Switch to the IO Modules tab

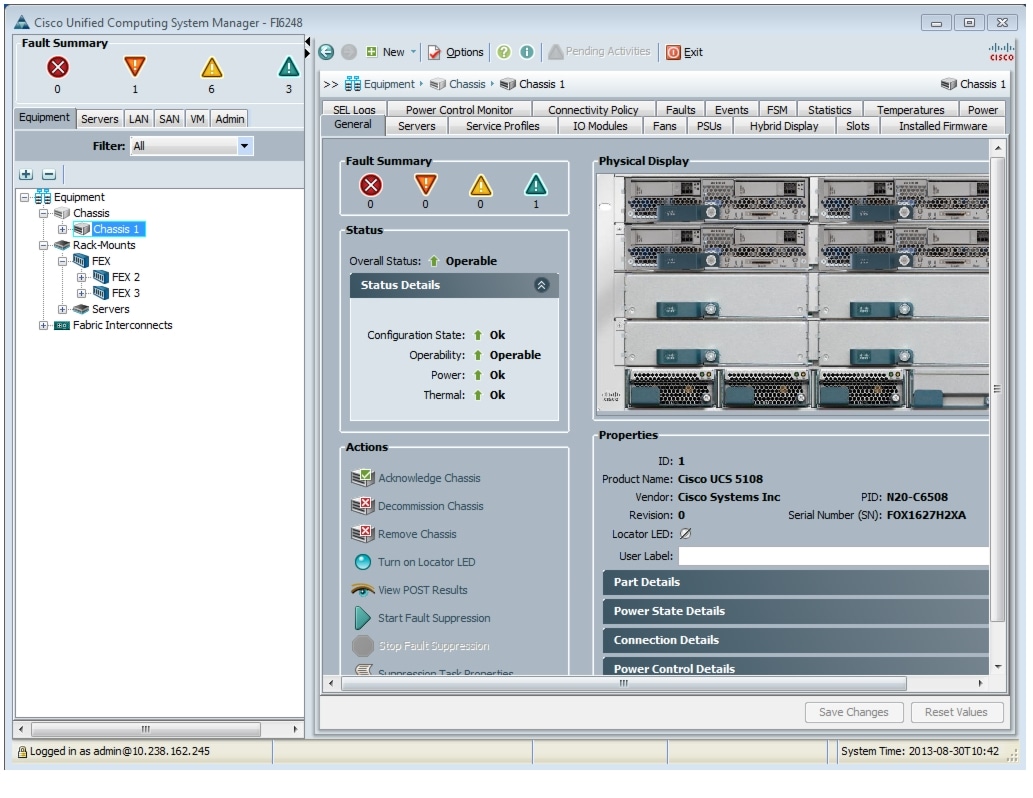click(x=600, y=126)
